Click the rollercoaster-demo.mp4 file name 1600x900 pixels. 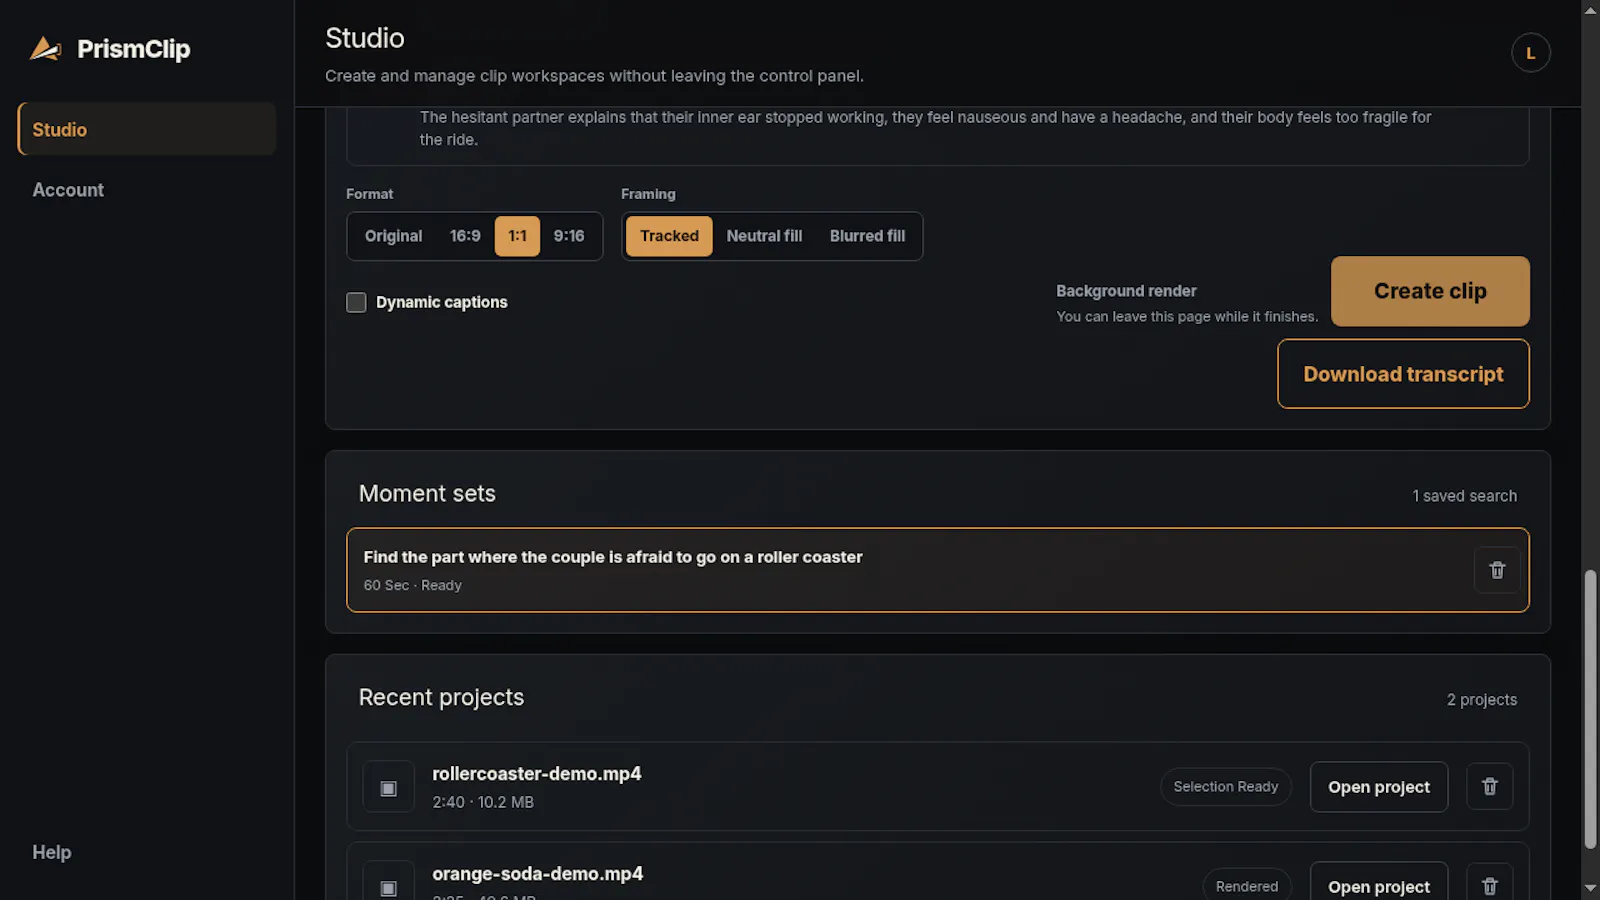[x=536, y=774]
